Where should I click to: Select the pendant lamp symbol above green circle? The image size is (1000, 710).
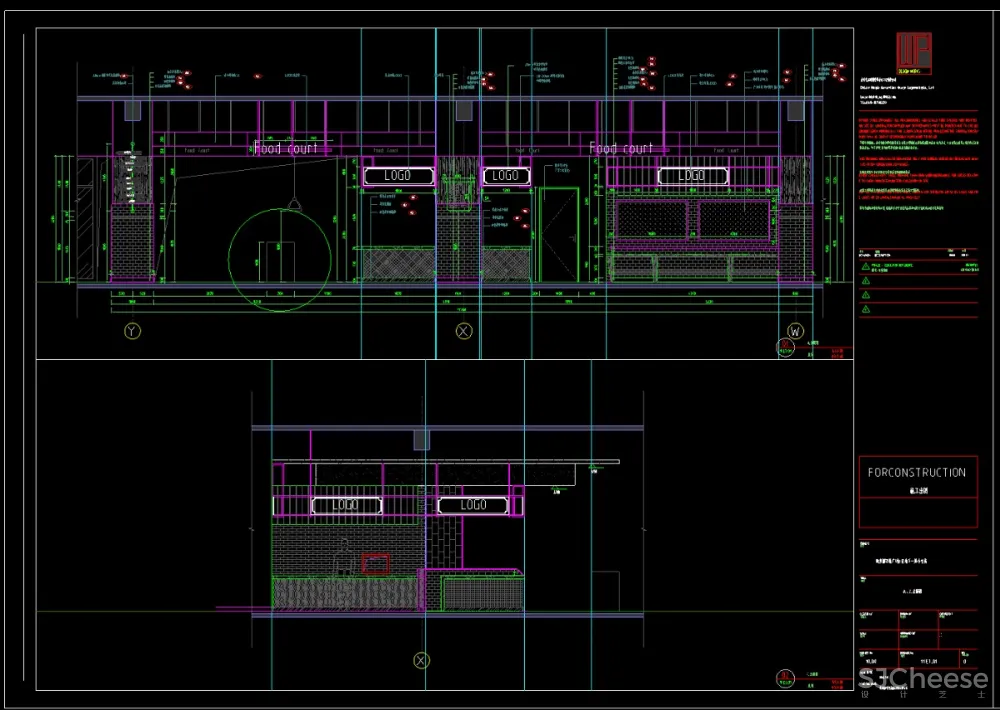(x=296, y=203)
